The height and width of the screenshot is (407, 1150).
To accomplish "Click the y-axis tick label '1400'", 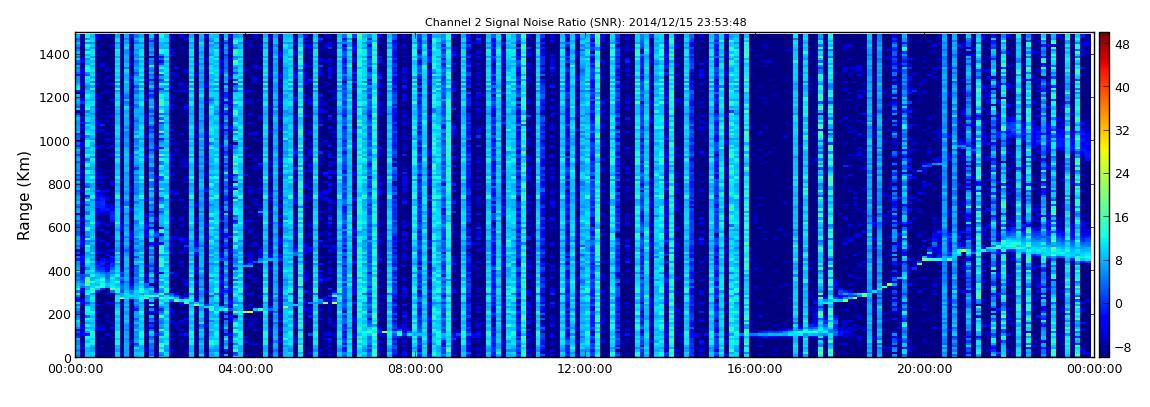I will point(56,54).
